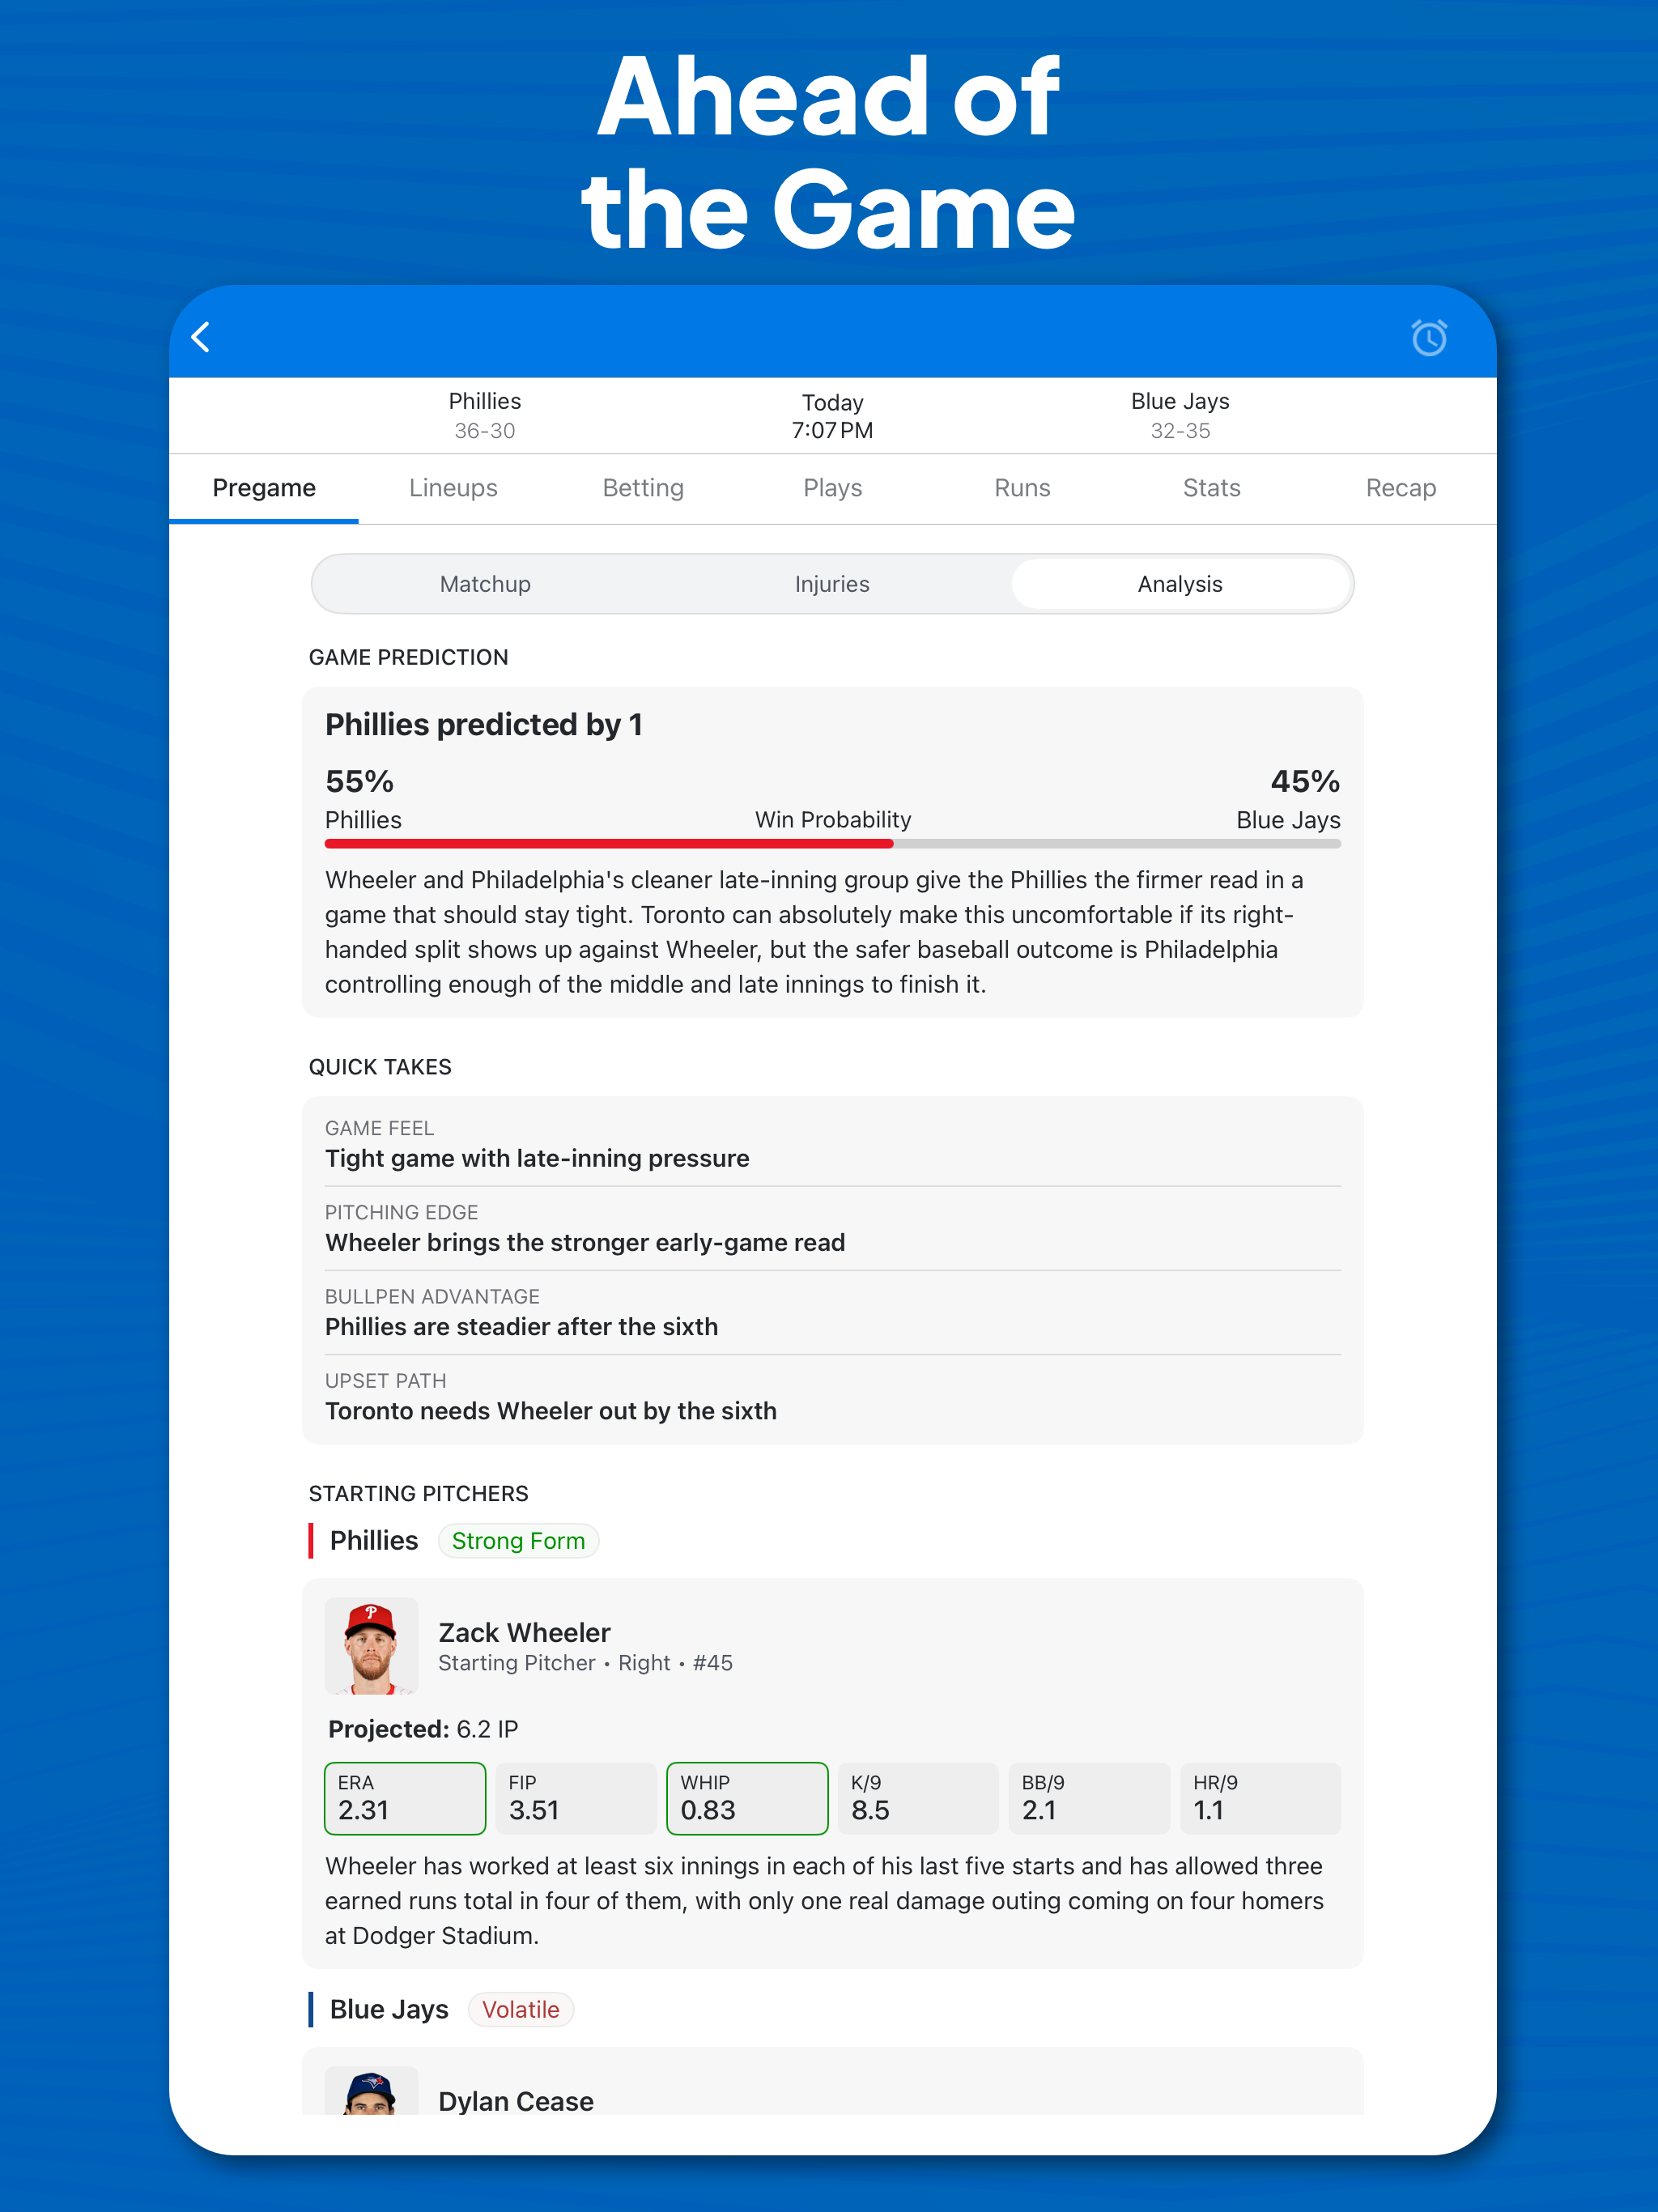The image size is (1658, 2212).
Task: Set a game reminder alarm icon
Action: point(1429,337)
